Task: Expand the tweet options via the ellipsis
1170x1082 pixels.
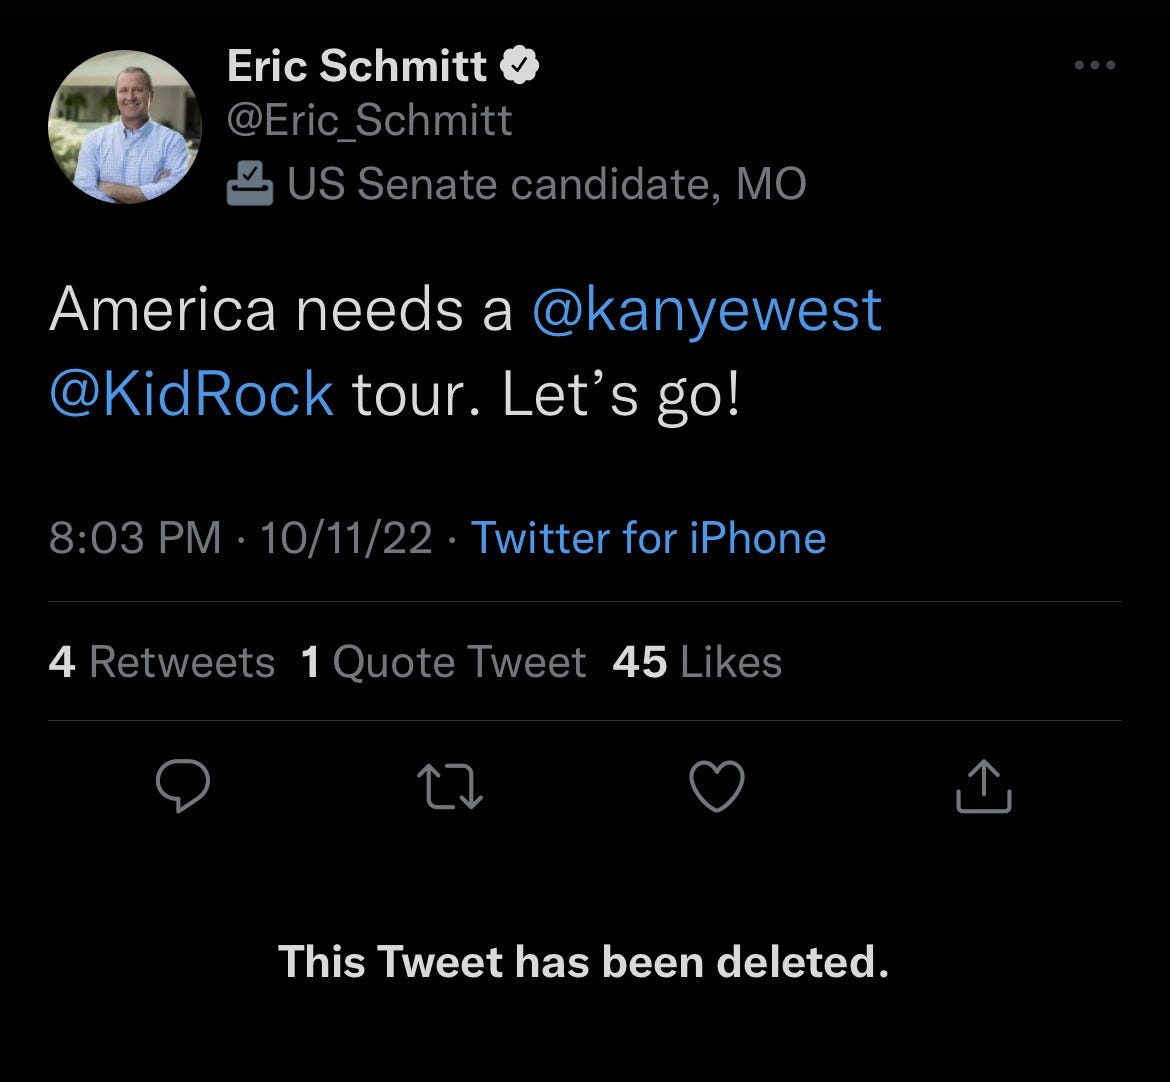Action: pos(1096,63)
